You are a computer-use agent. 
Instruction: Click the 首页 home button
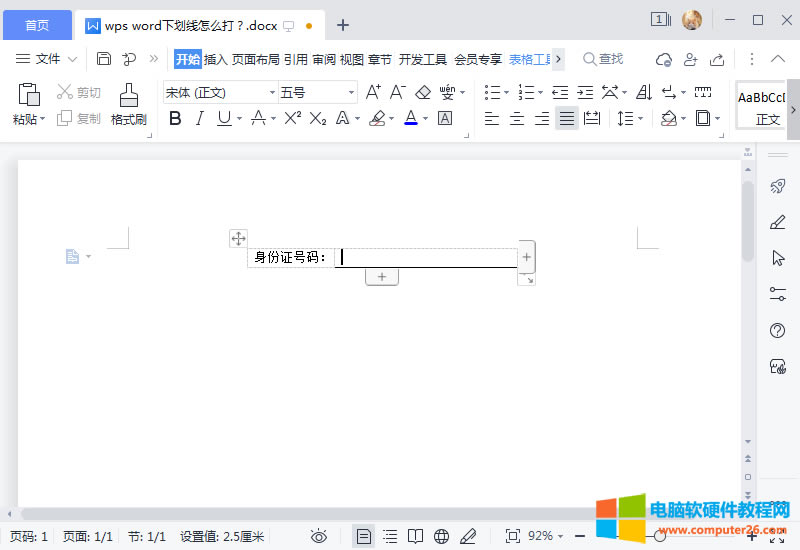36,25
